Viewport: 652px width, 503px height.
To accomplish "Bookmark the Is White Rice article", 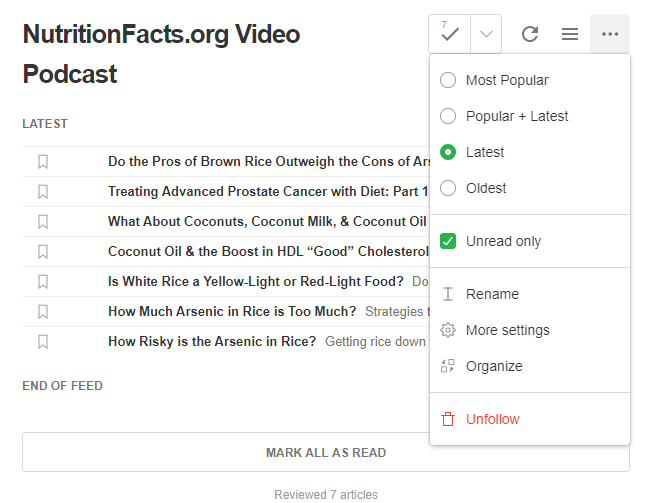I will coord(43,281).
